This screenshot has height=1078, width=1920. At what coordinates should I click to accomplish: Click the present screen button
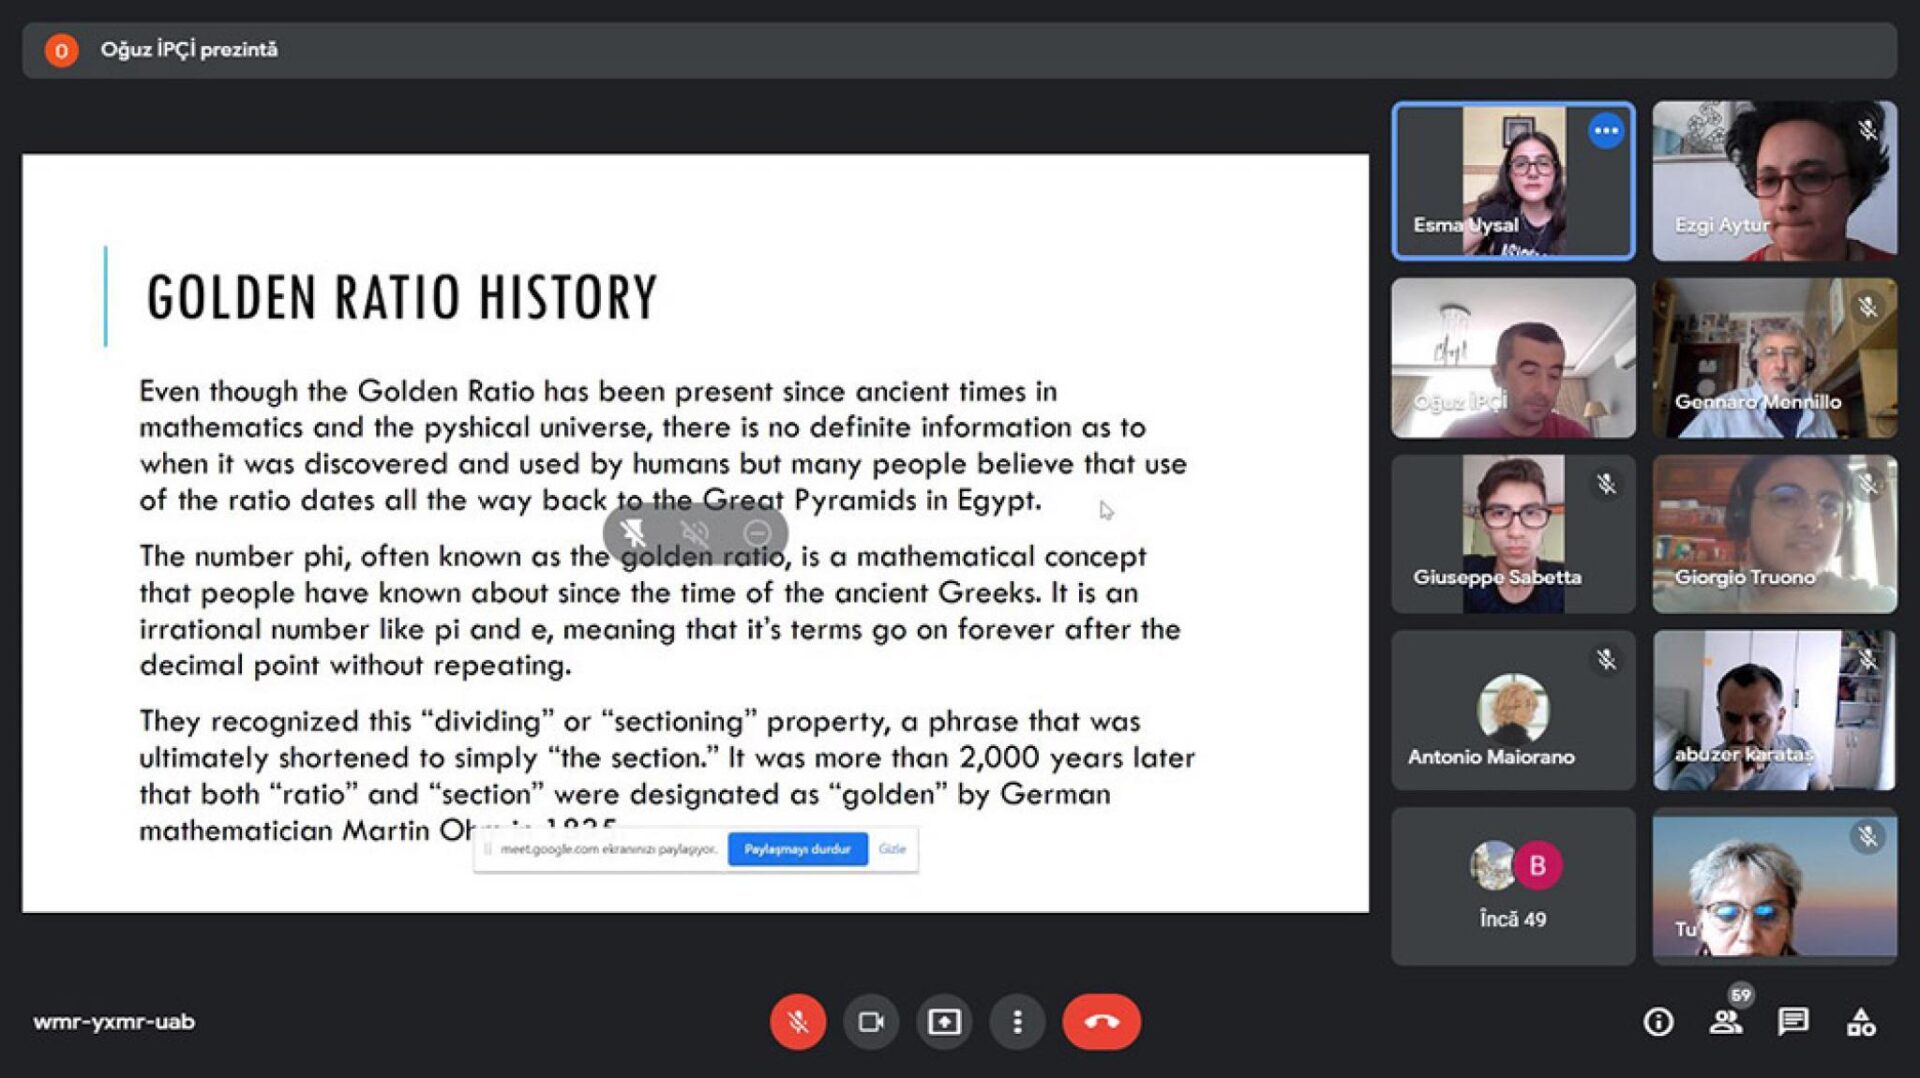pos(944,1022)
